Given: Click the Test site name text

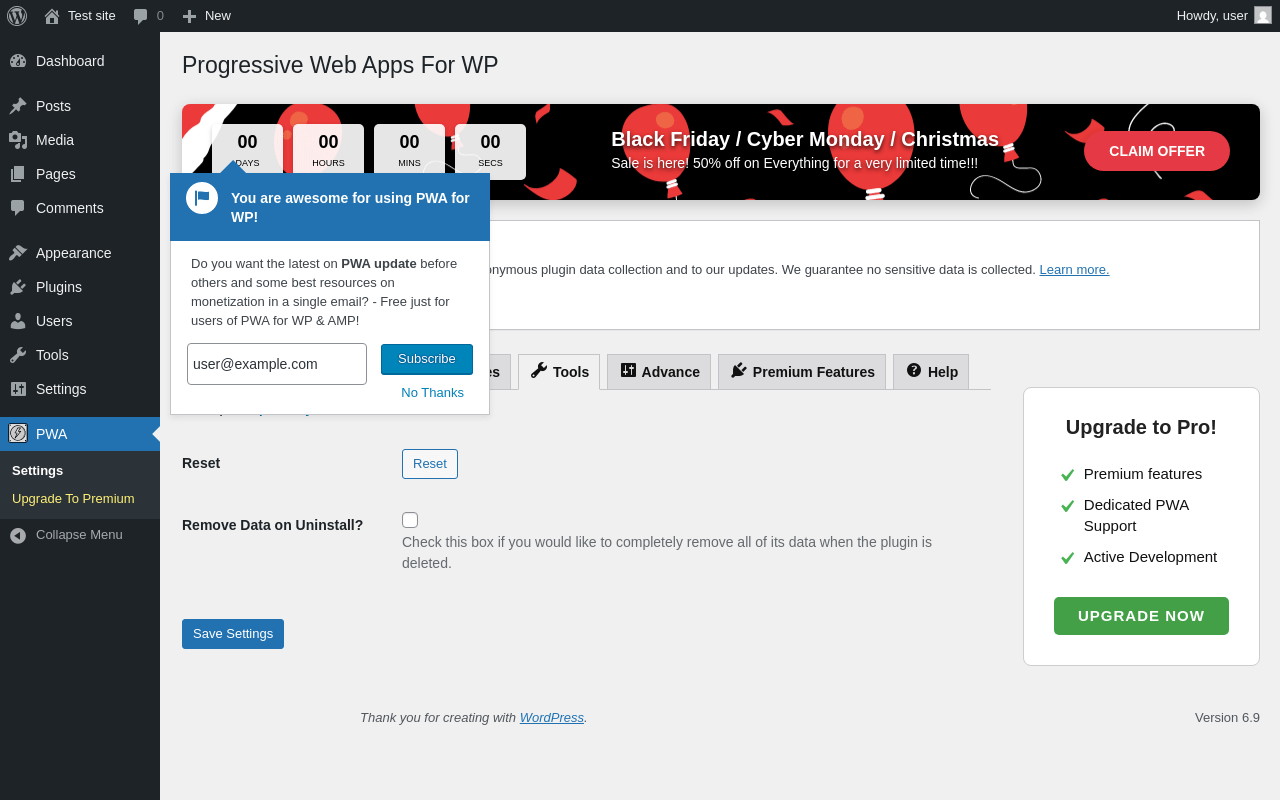Looking at the screenshot, I should 92,15.
